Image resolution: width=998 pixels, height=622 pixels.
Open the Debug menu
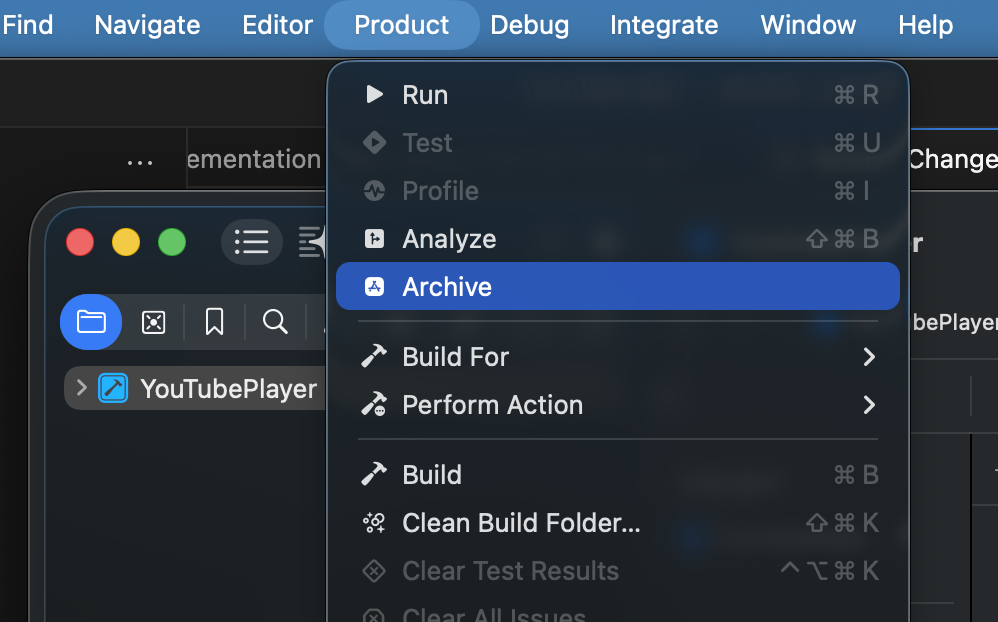point(530,25)
